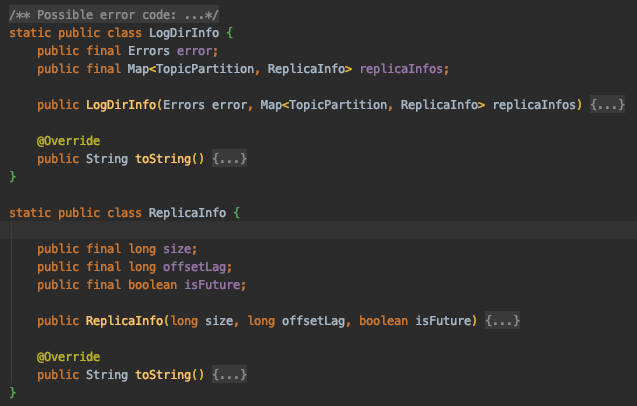
Task: Click the 'offsetLag' field declaration
Action: coord(195,267)
